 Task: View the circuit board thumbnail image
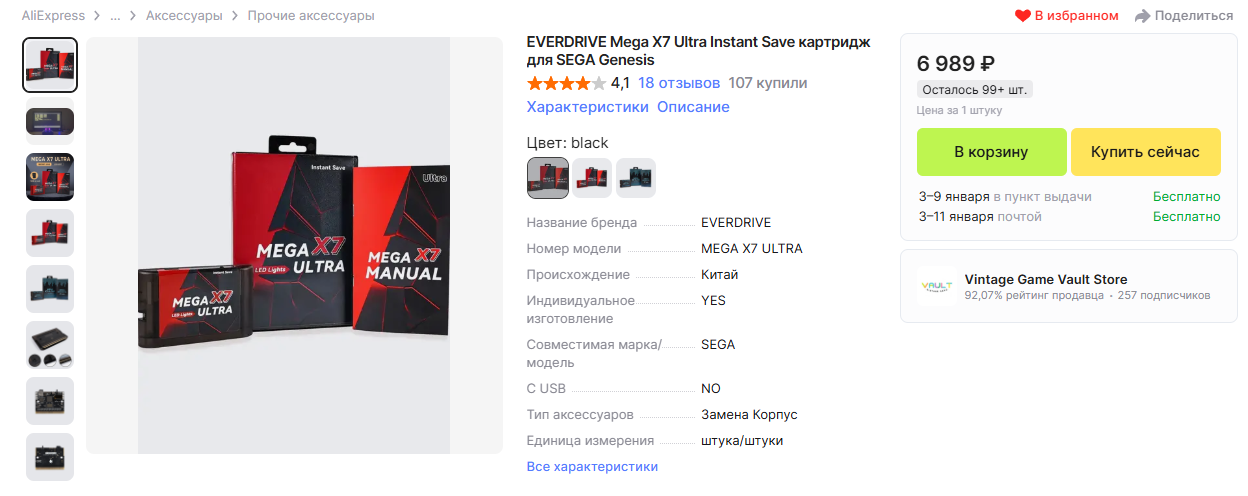pos(50,401)
